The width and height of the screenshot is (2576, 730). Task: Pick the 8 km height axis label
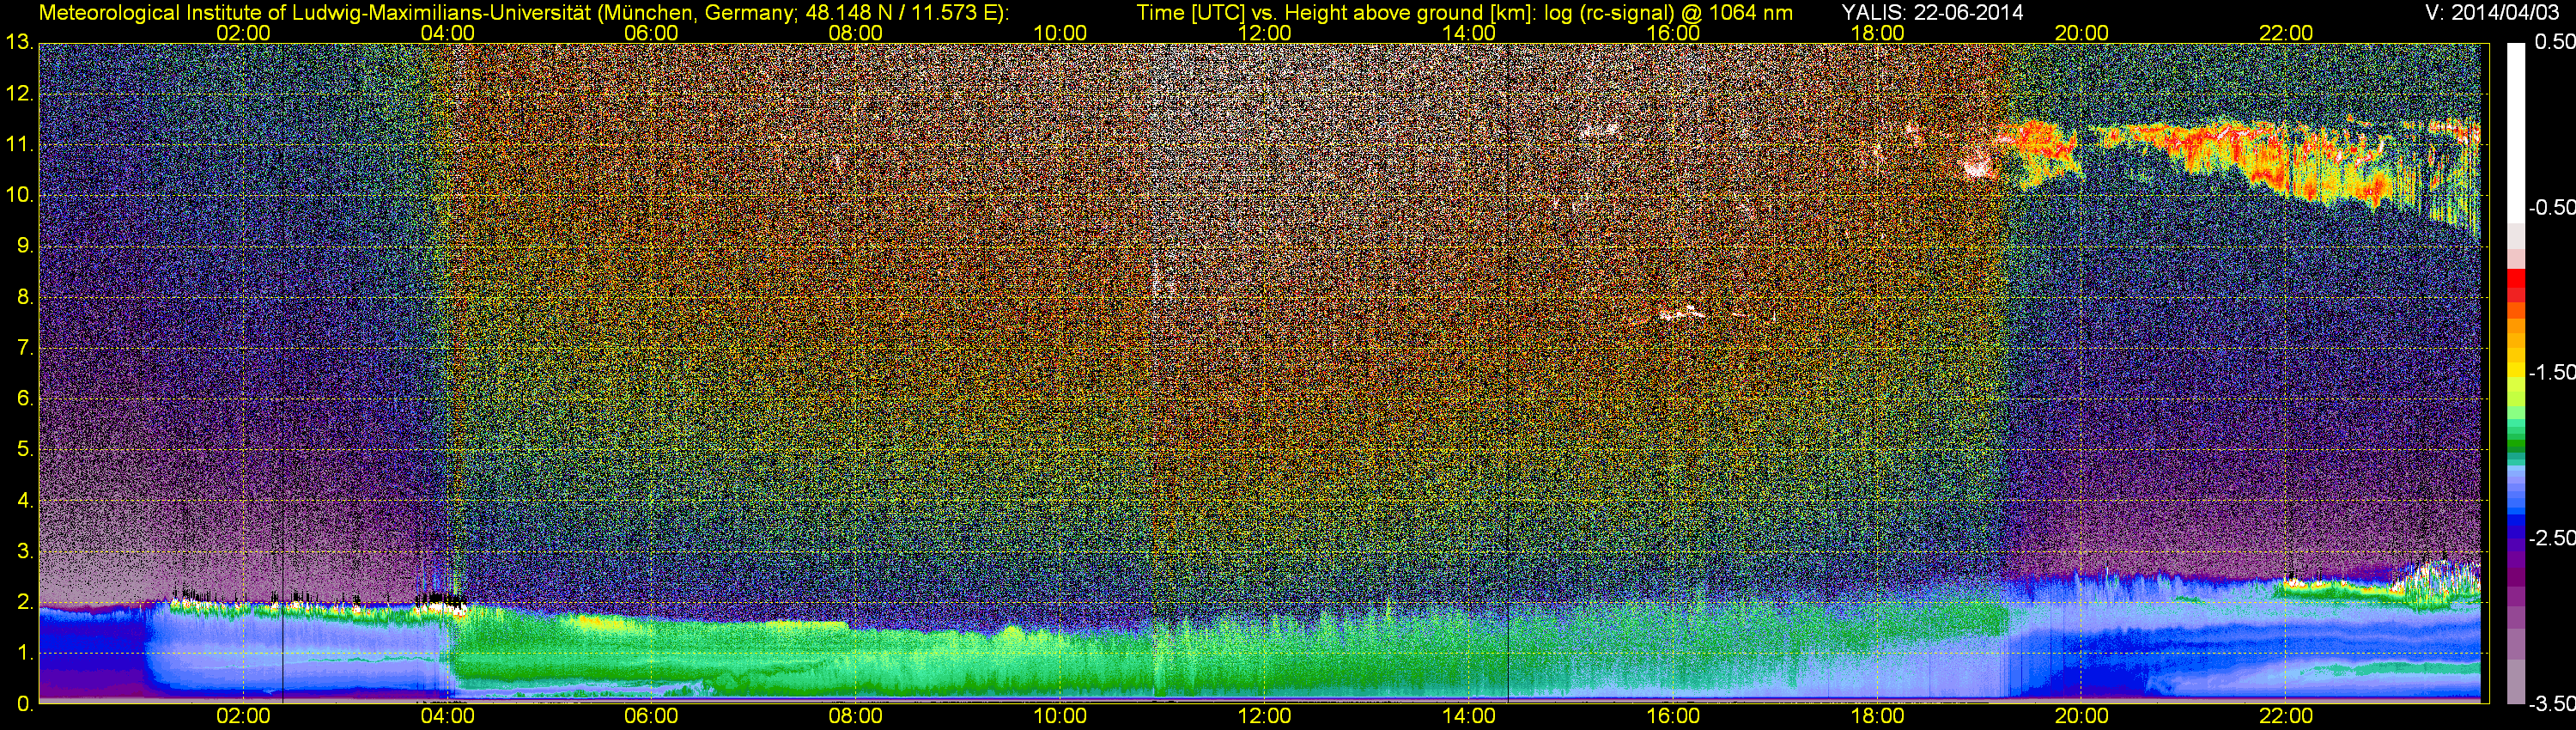pos(24,297)
